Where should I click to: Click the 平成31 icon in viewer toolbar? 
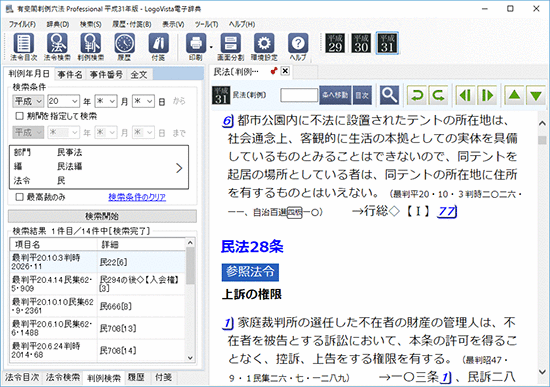point(221,95)
